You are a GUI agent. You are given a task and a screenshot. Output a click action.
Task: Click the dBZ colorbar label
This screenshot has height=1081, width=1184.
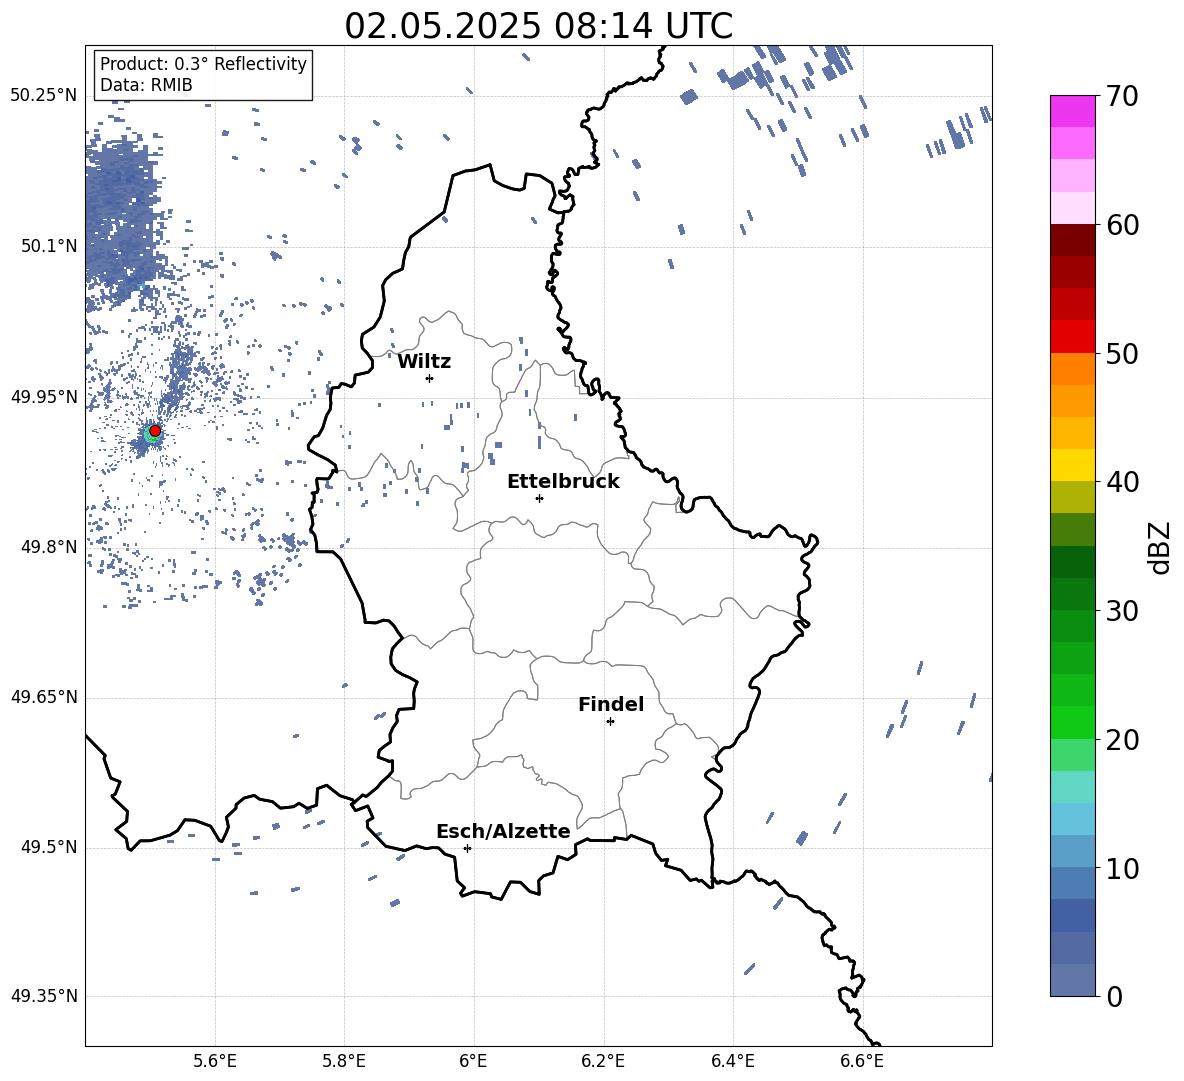(1159, 547)
